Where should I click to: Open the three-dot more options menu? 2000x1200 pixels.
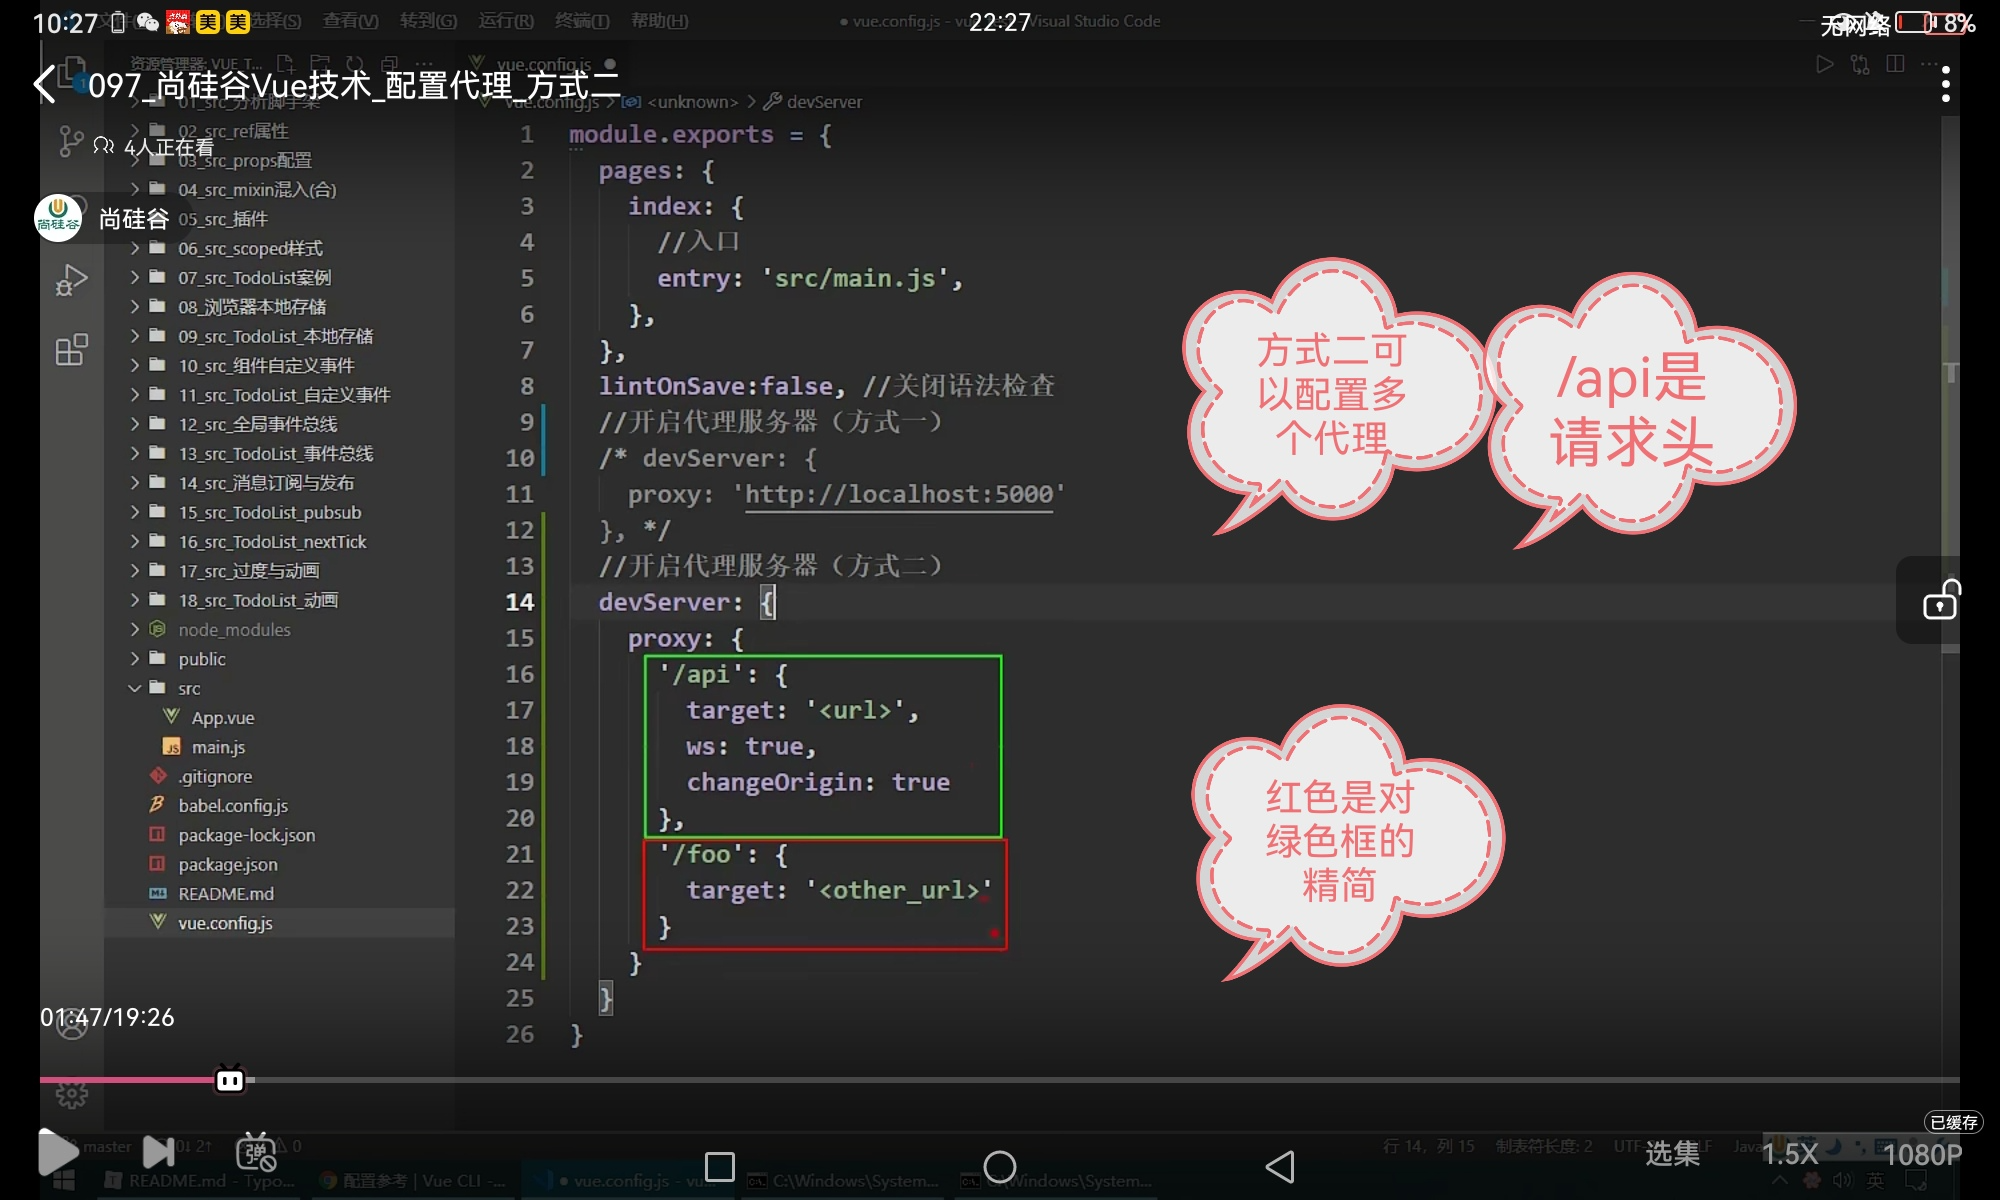coord(1945,84)
